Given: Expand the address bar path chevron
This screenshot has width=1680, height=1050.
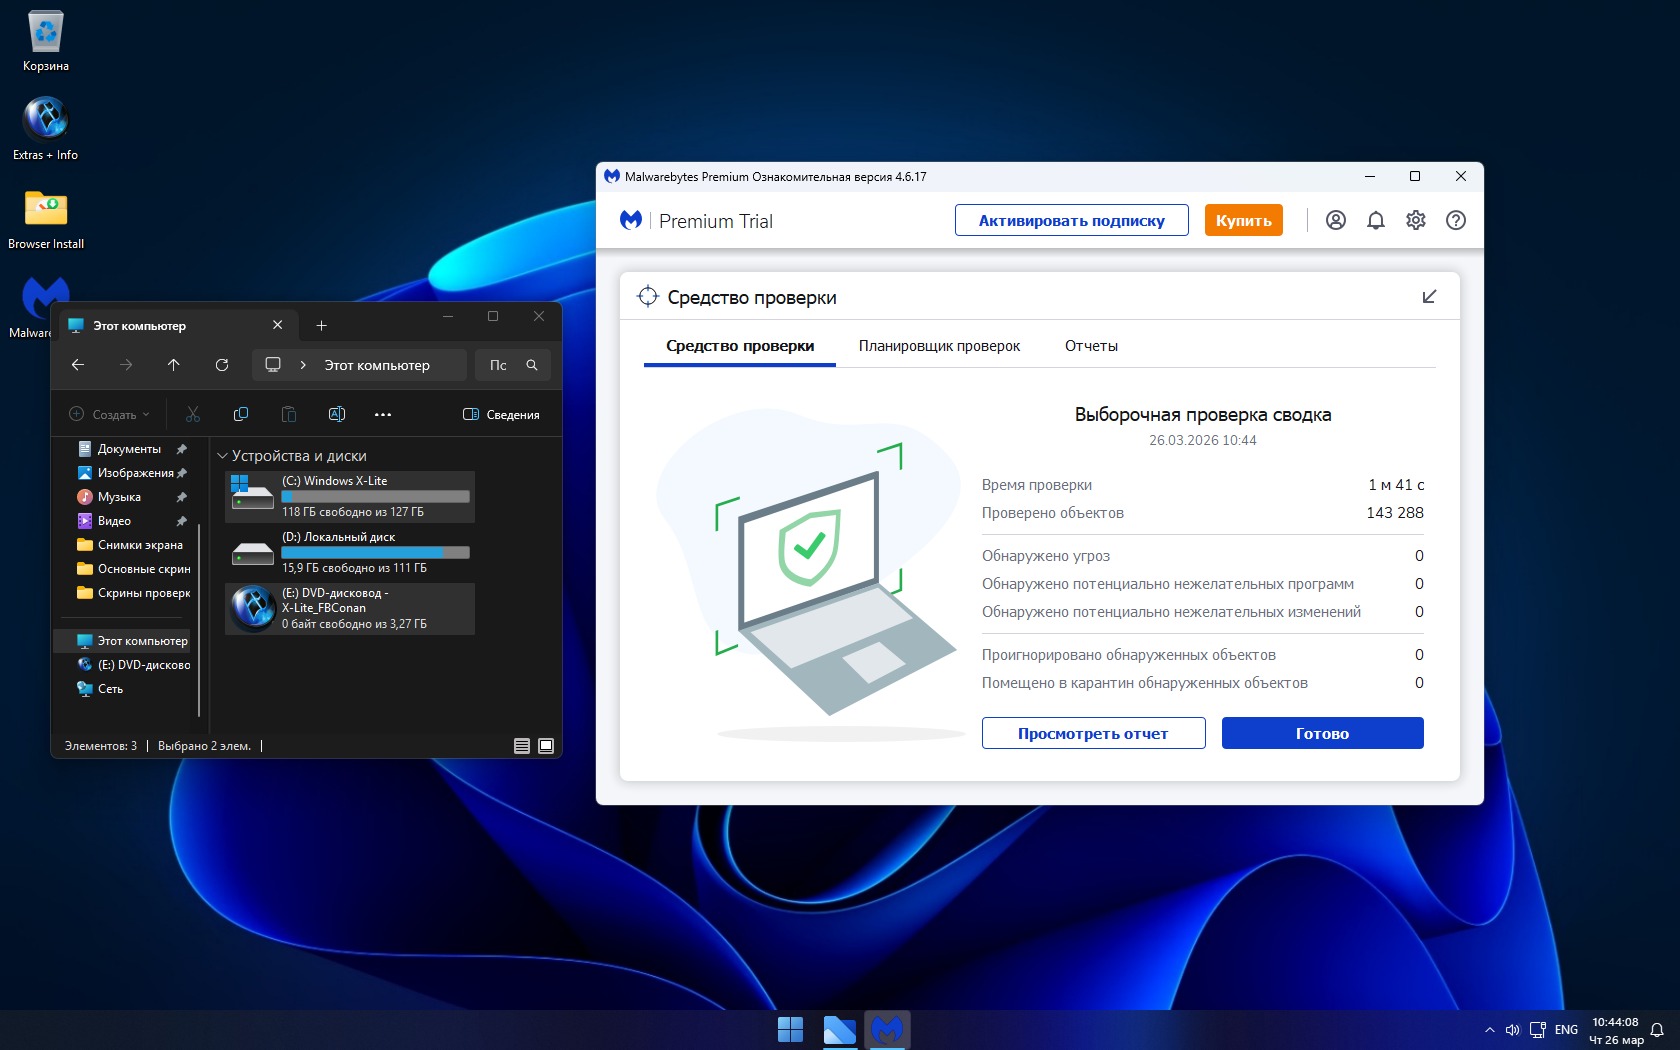Looking at the screenshot, I should (303, 365).
